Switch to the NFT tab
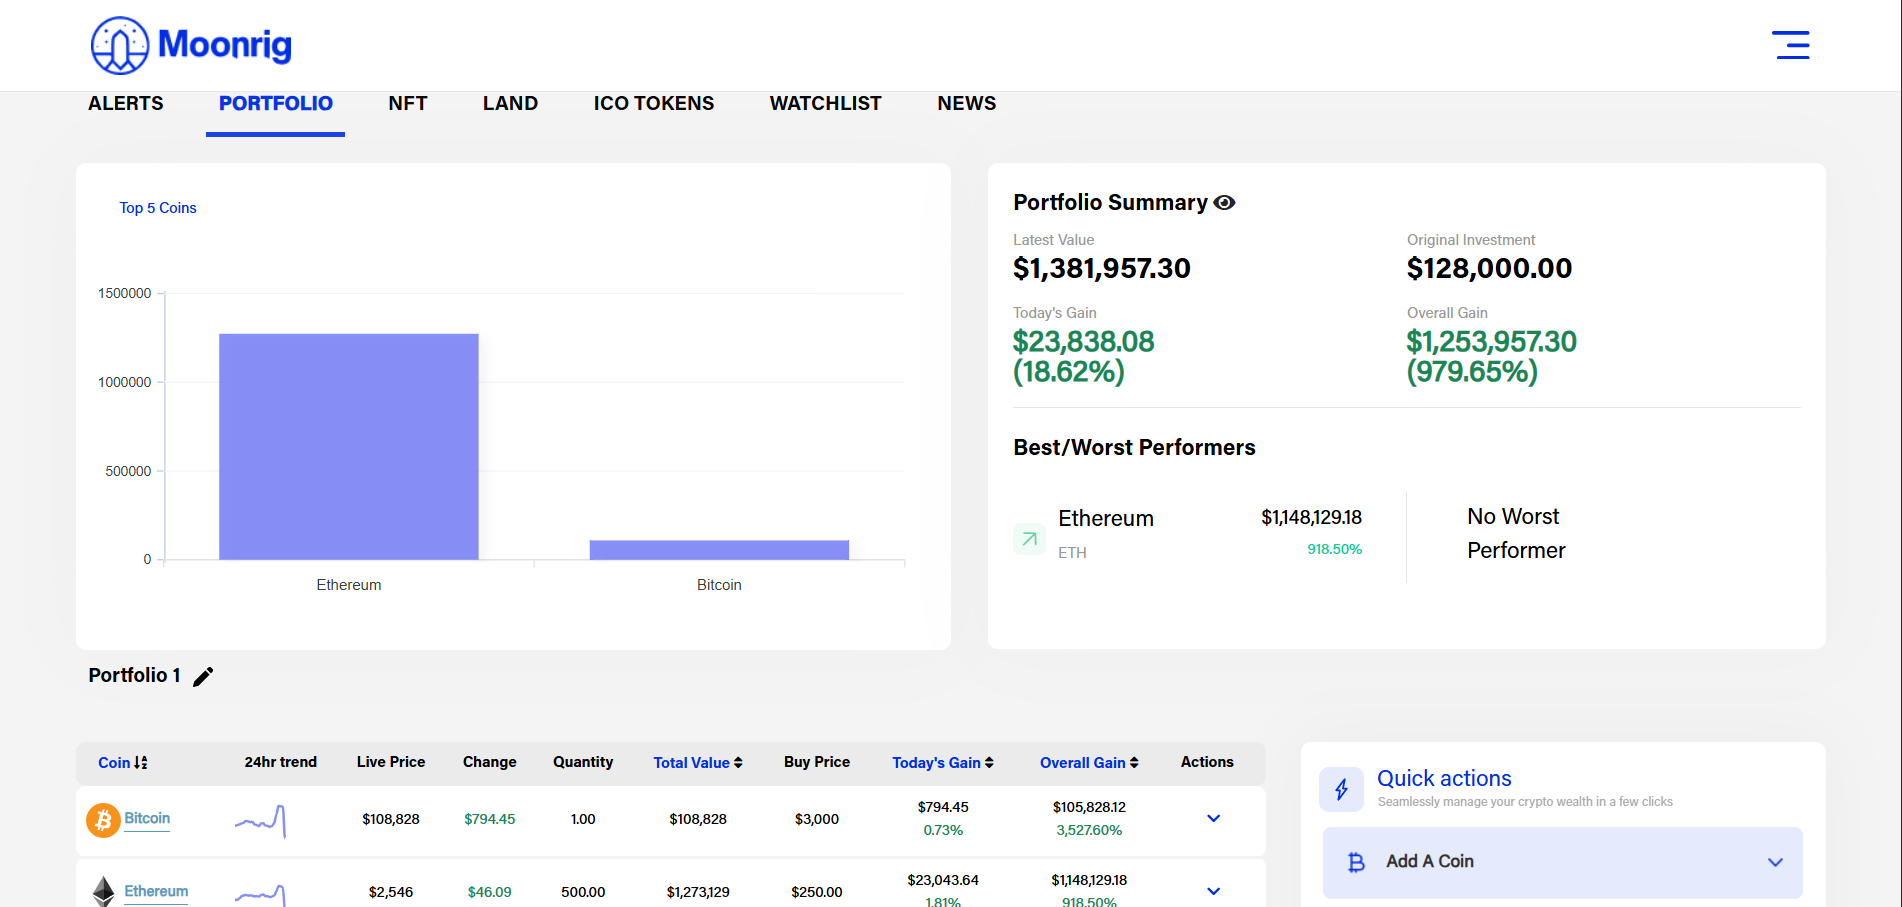This screenshot has width=1902, height=907. [408, 104]
